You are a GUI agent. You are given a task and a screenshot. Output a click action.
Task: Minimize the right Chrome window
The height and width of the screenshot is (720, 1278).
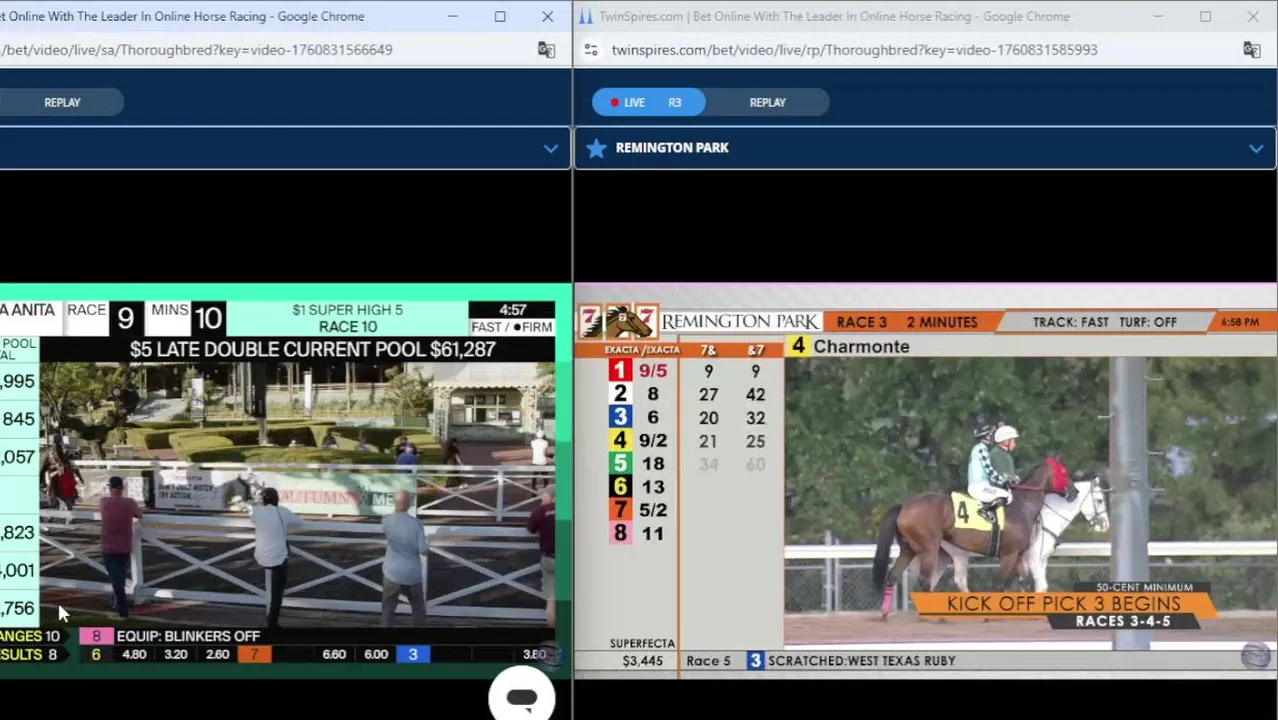1157,16
